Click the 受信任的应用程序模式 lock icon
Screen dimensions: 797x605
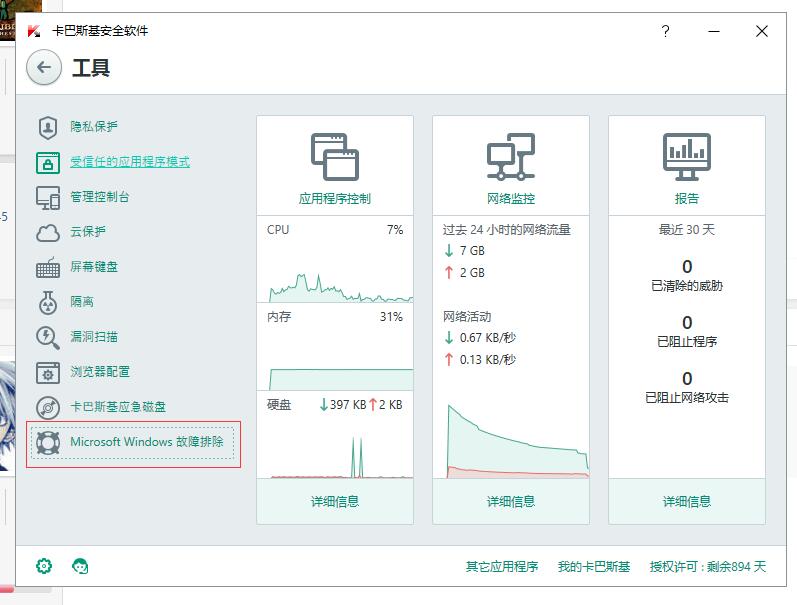[48, 163]
